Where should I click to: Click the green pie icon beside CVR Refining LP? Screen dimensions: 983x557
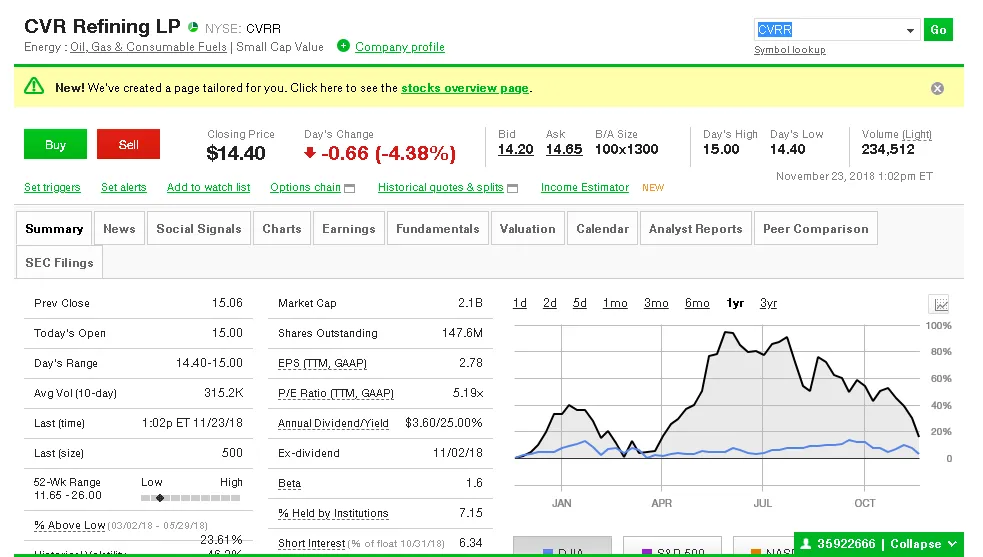[193, 27]
